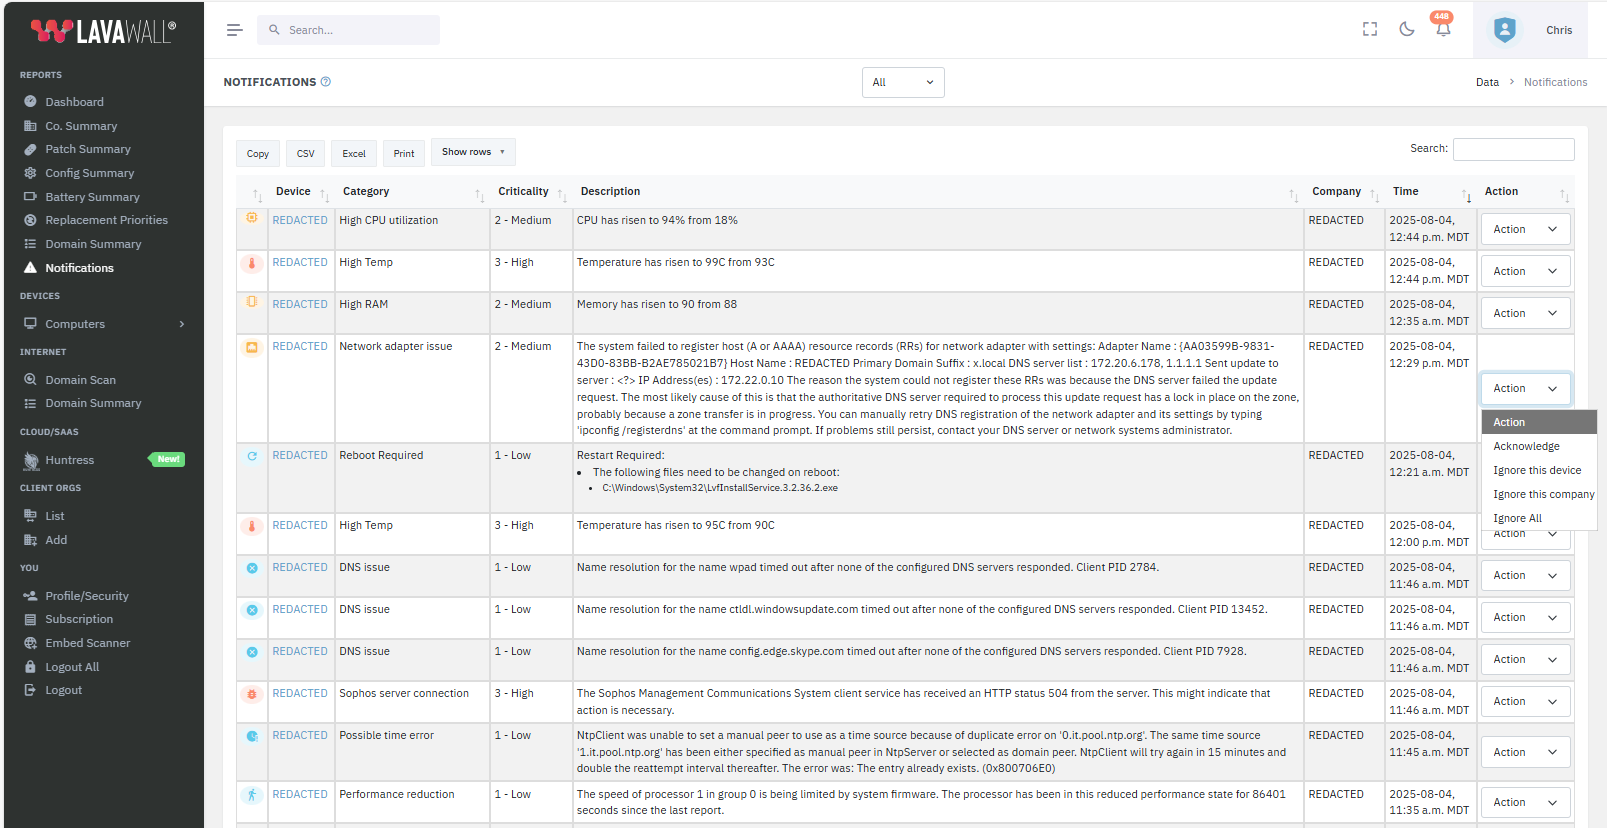
Task: Open the All filter dropdown
Action: [902, 82]
